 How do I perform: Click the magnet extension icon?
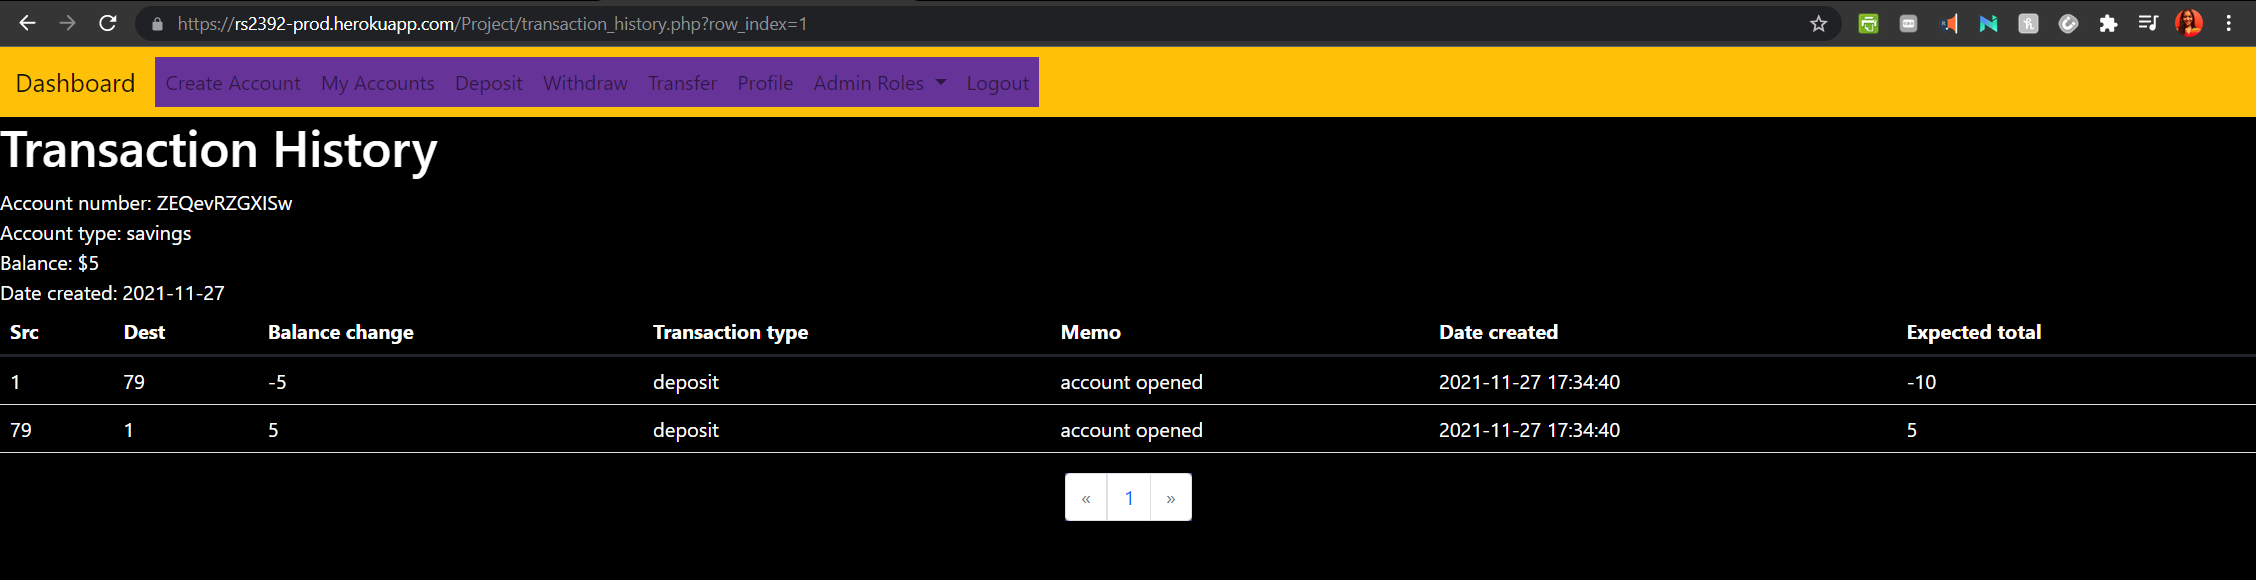(2069, 23)
